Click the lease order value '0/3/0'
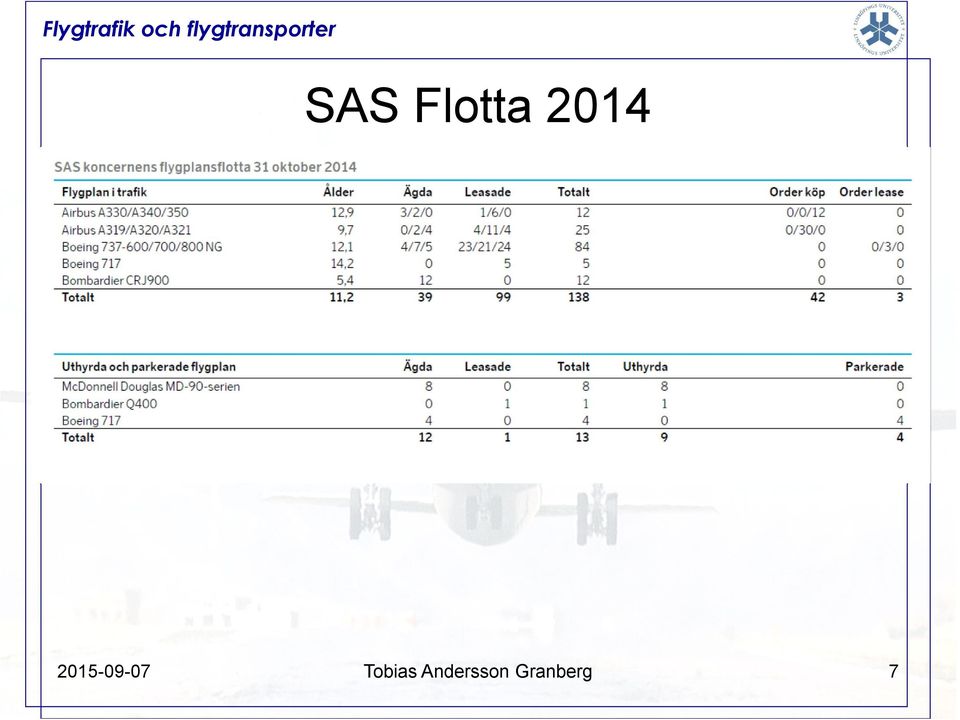This screenshot has height=720, width=960. click(x=888, y=247)
